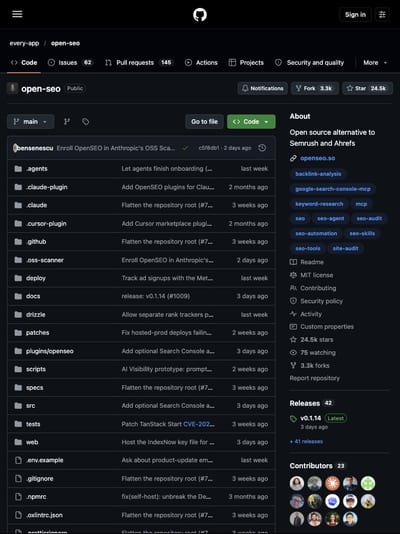Fork the repository with Fork button
Screen dimensions: 400x534
coord(315,89)
